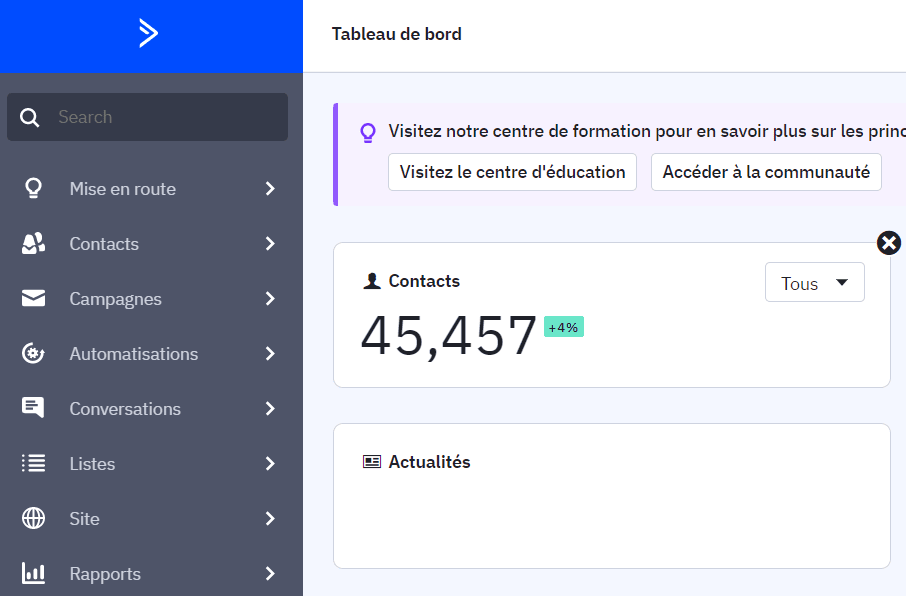Click the Listes list icon
Screen dimensions: 906x596
33,463
